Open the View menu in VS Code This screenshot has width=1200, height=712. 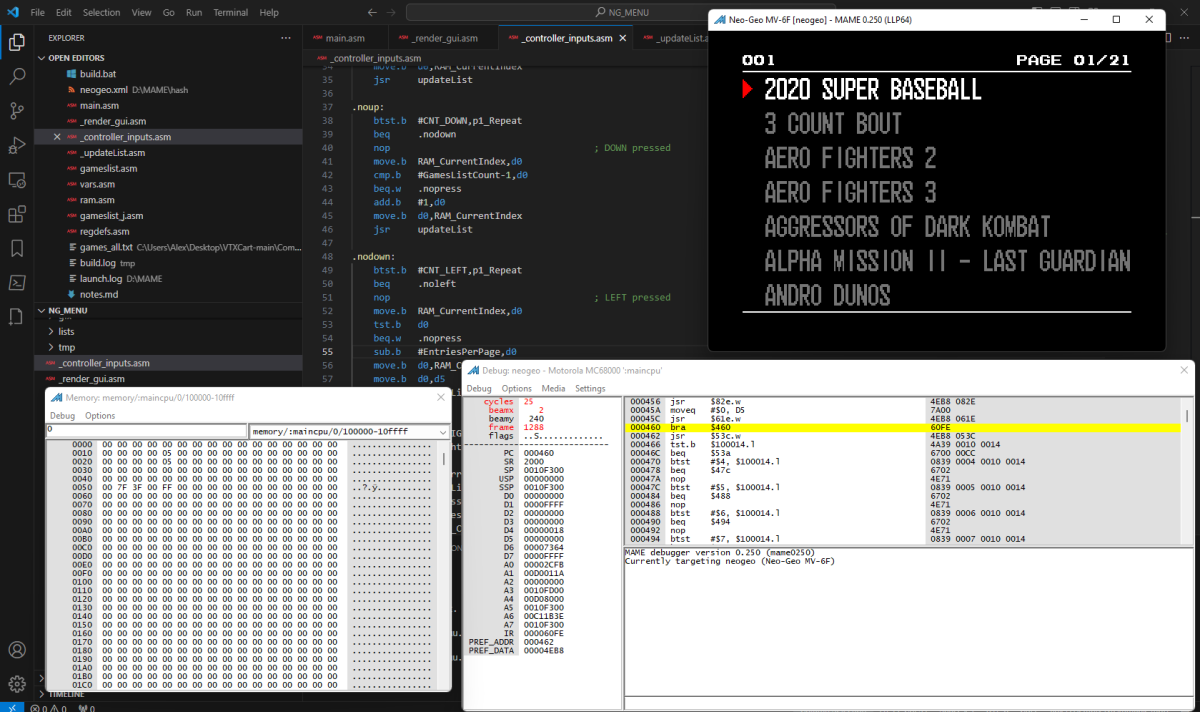click(x=141, y=13)
